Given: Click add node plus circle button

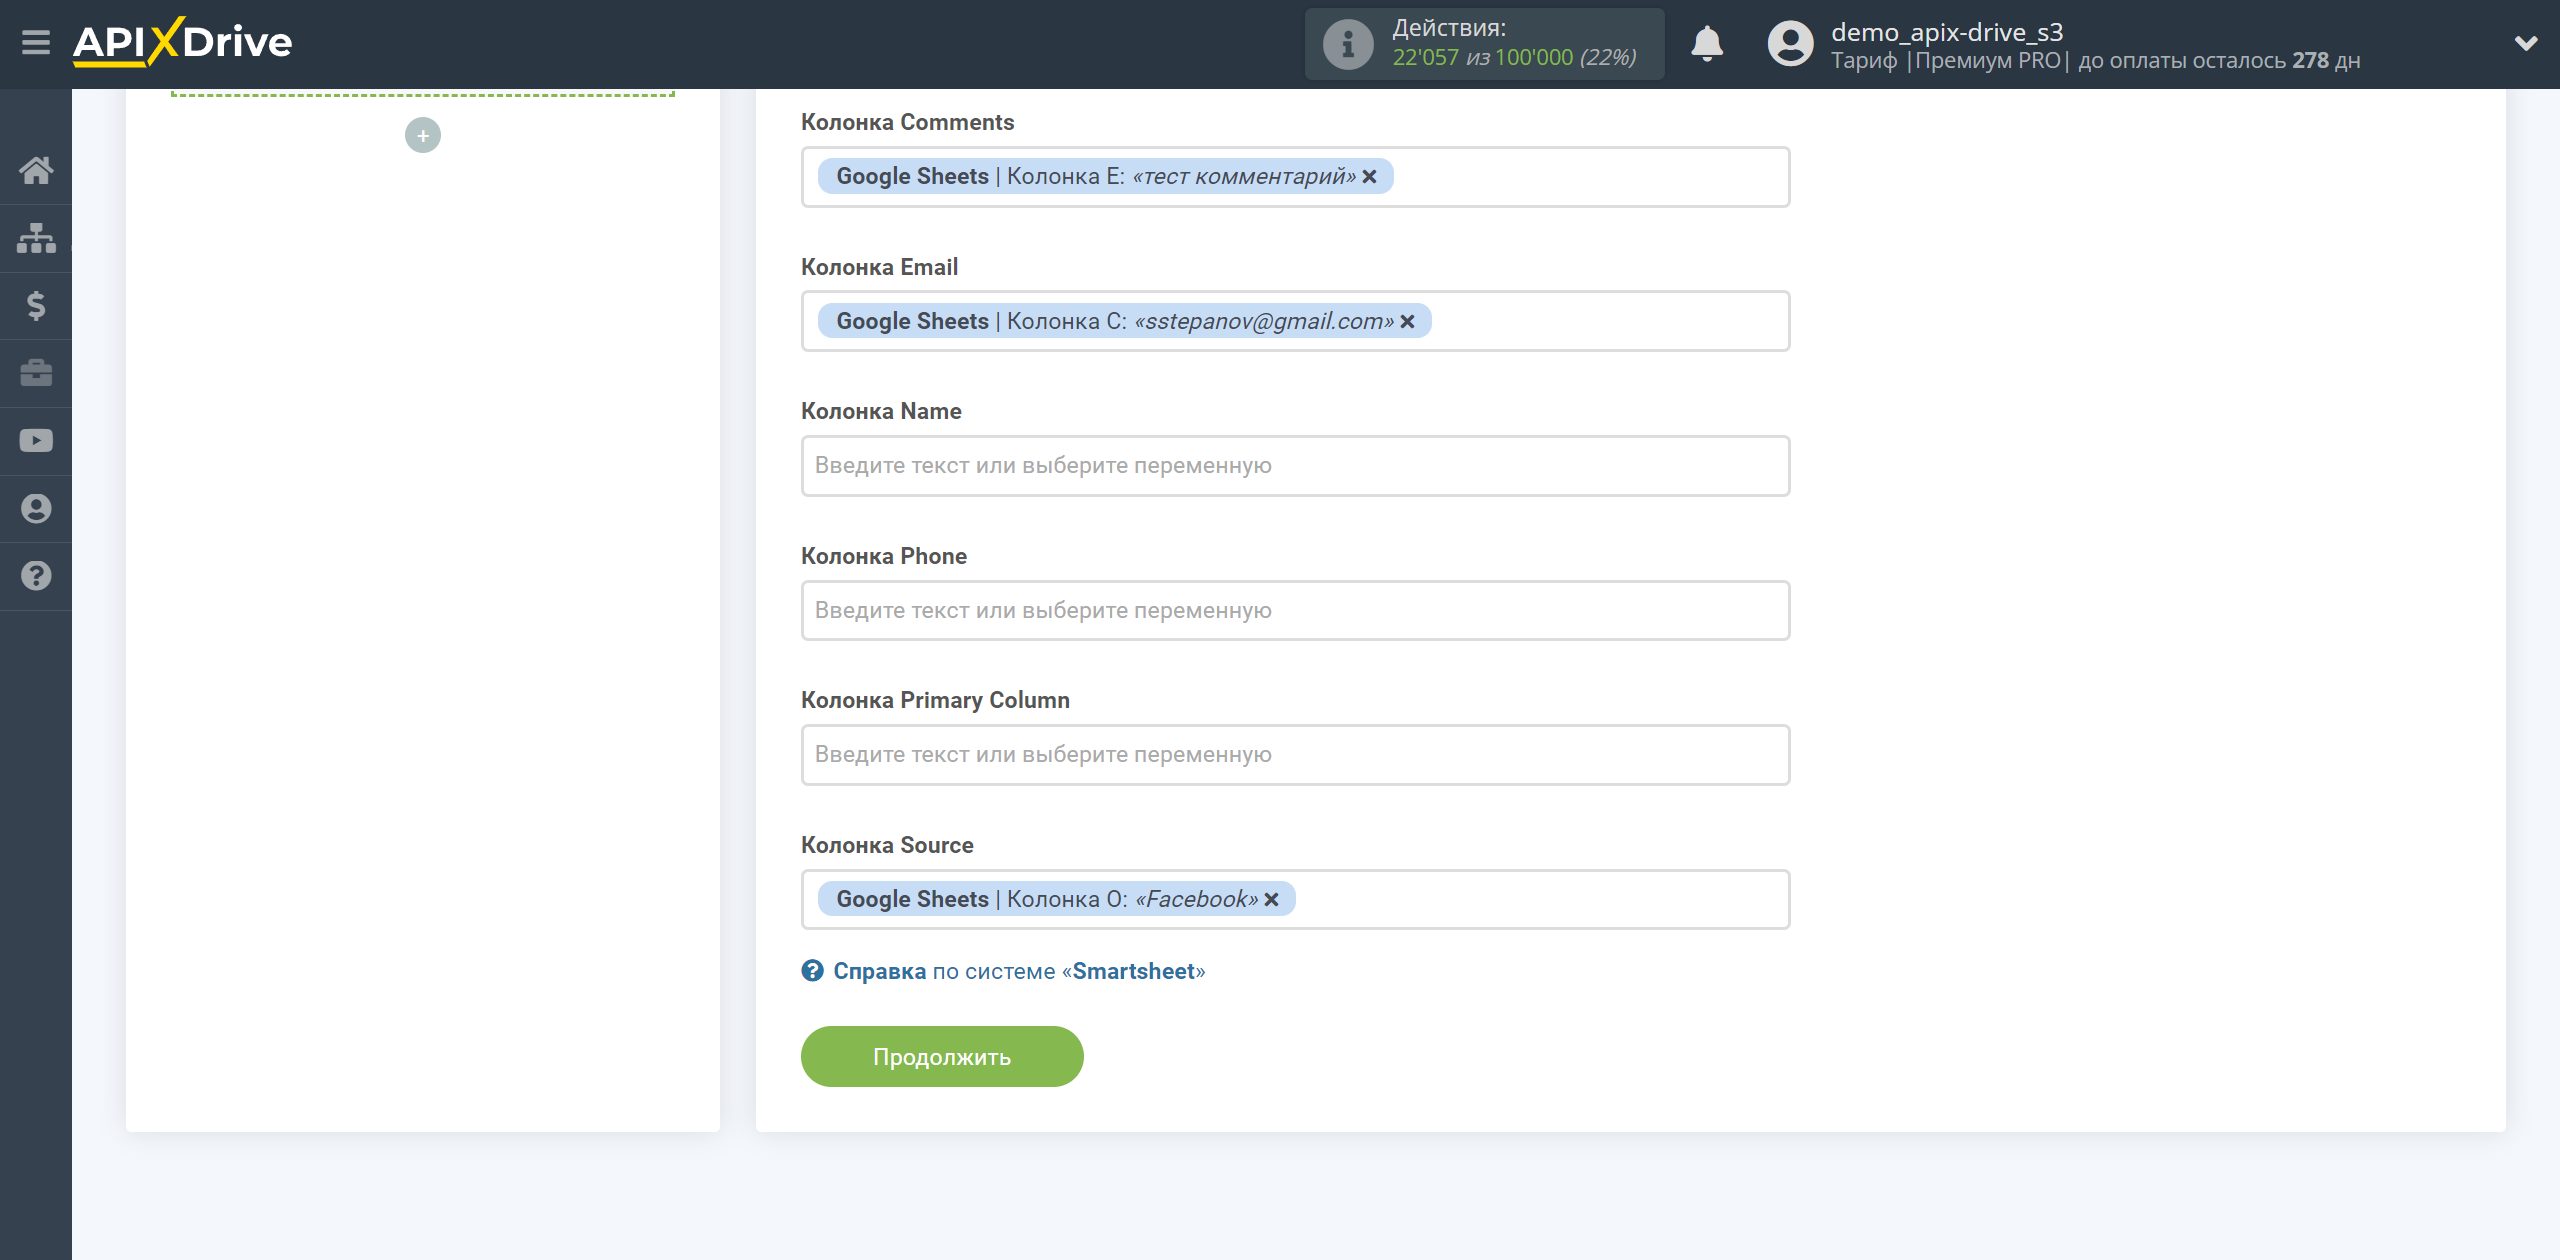Looking at the screenshot, I should click(x=421, y=135).
